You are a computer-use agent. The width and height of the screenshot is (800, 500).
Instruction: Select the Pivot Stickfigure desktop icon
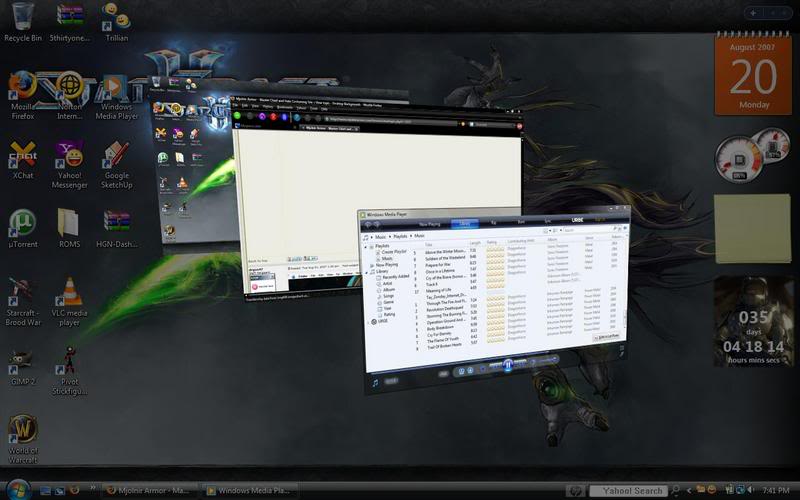[69, 370]
